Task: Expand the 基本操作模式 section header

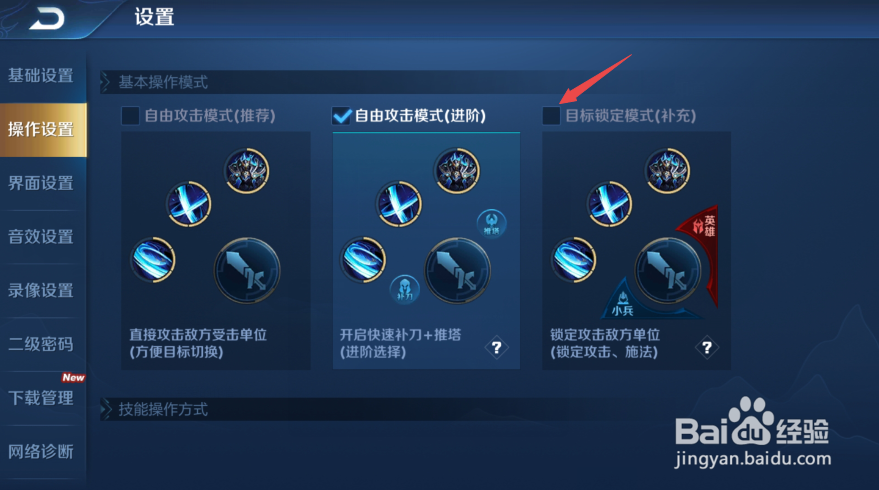Action: coord(163,82)
